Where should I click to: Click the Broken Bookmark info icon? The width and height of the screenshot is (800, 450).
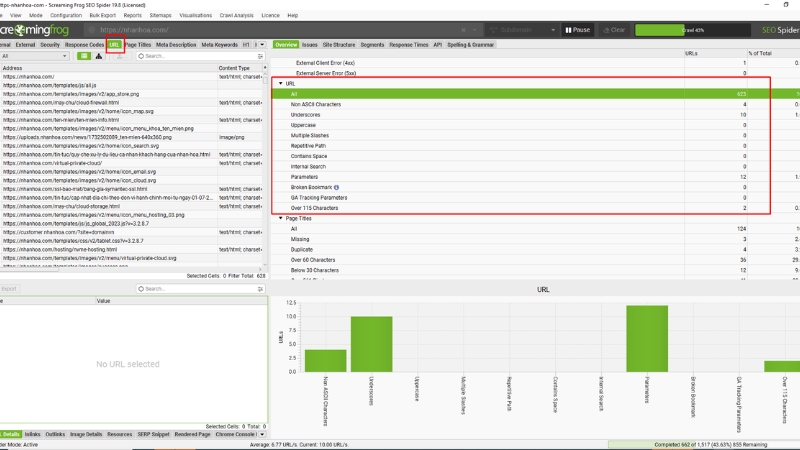[336, 187]
